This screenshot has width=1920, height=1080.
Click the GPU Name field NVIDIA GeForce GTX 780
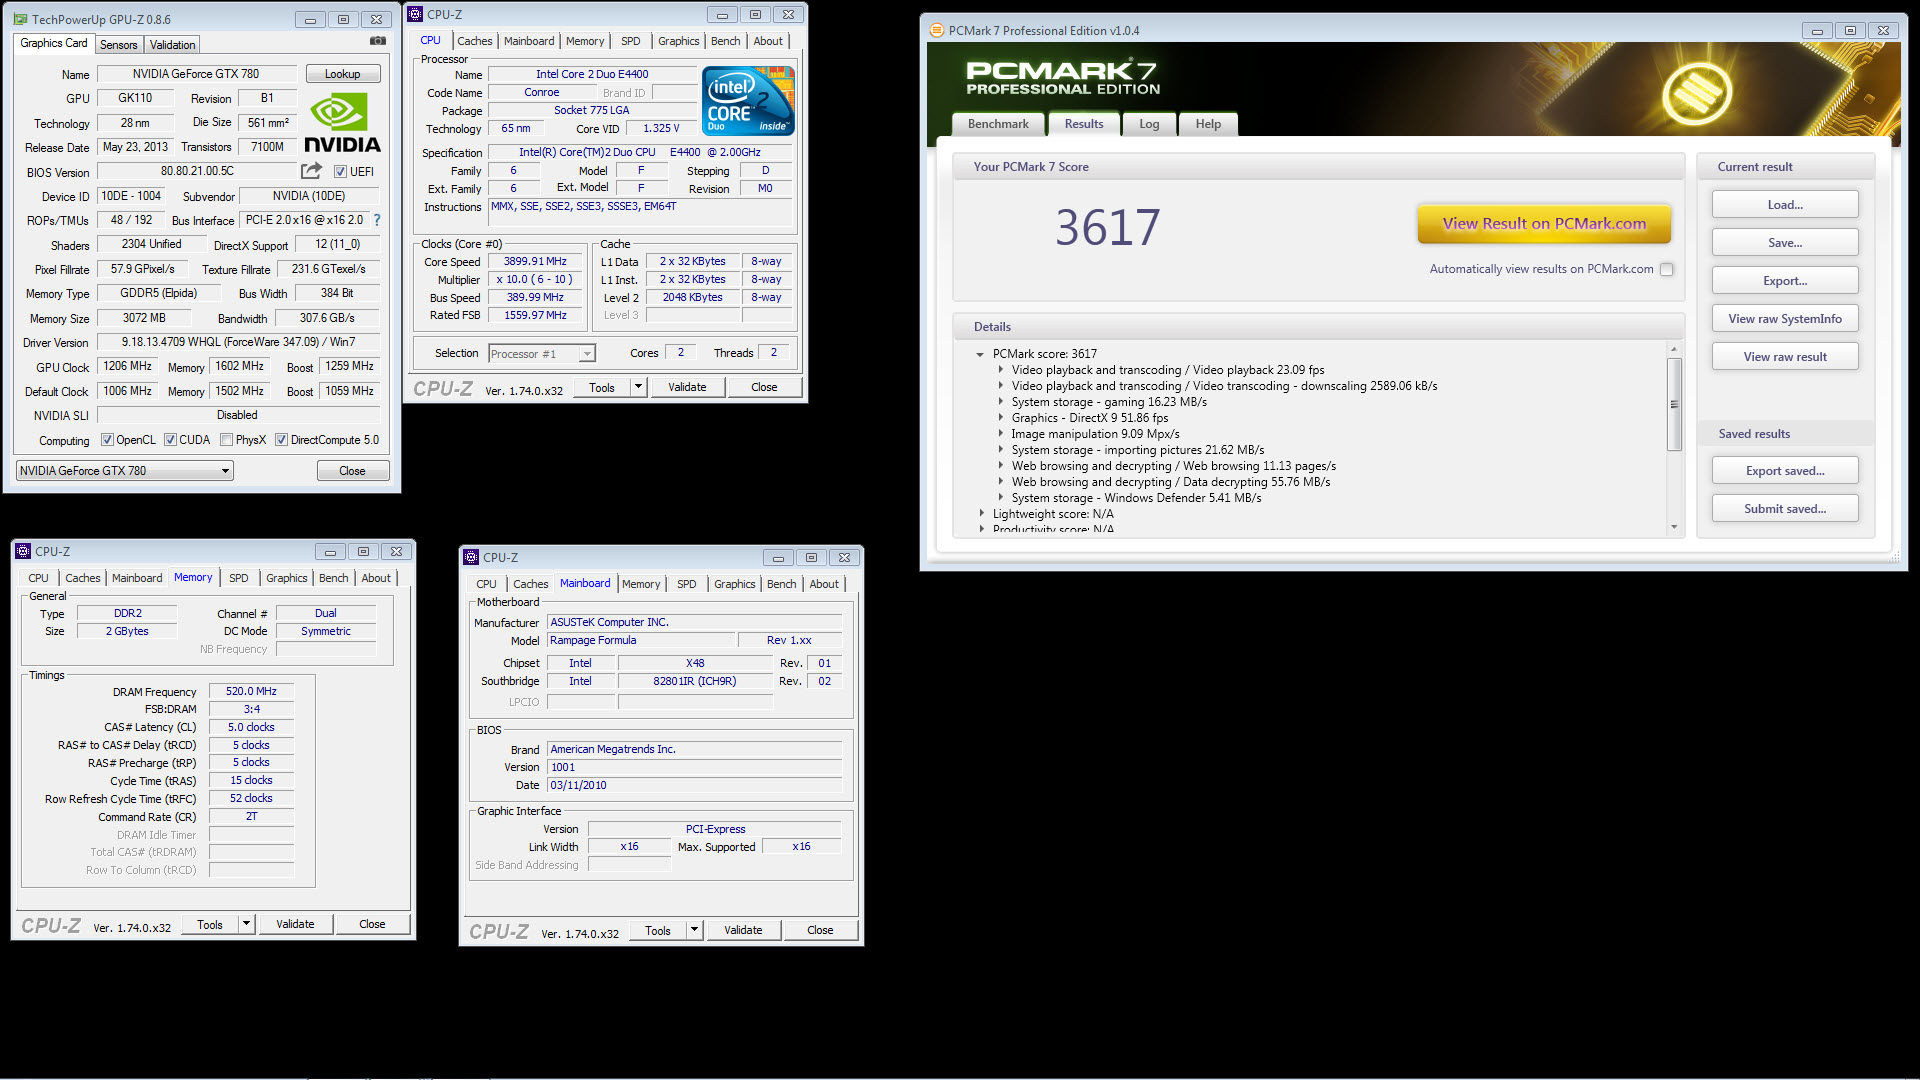pyautogui.click(x=196, y=74)
